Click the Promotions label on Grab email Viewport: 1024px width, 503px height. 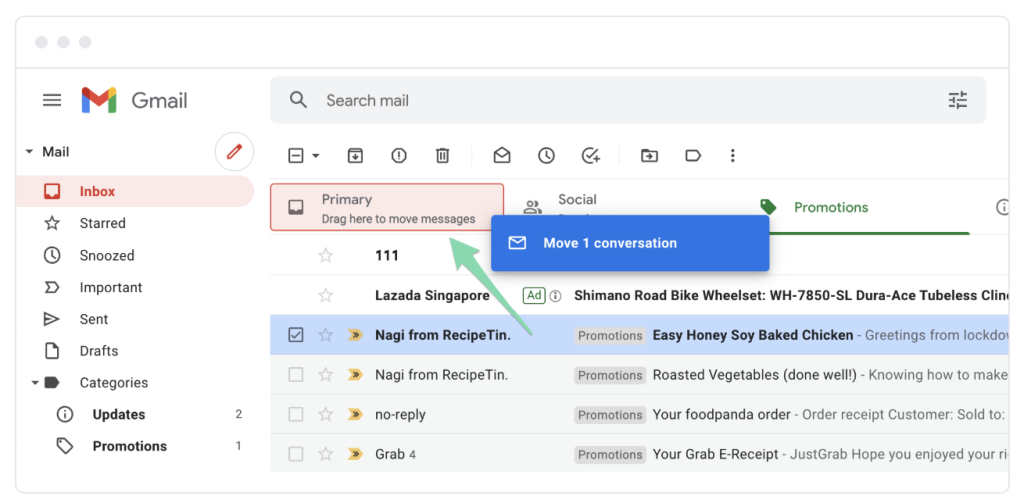click(610, 454)
